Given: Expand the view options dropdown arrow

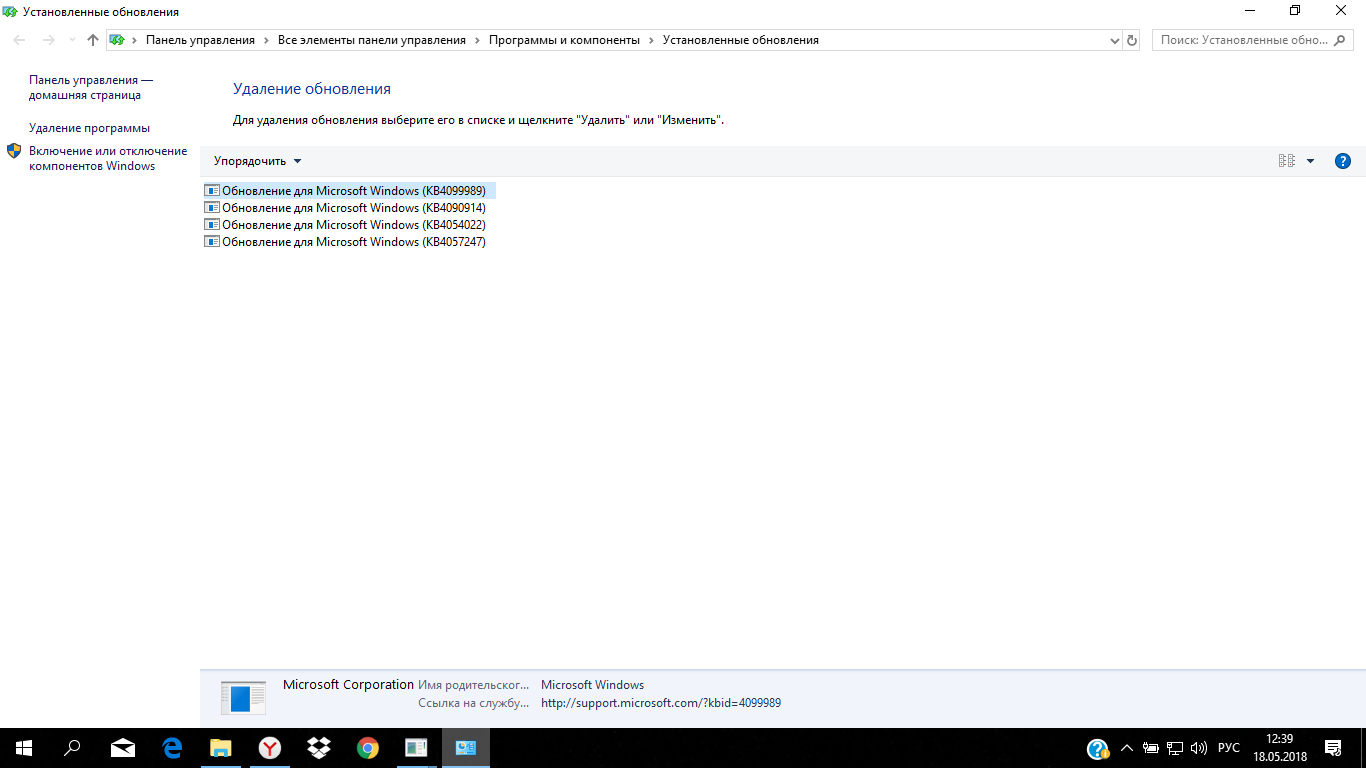Looking at the screenshot, I should 1310,161.
